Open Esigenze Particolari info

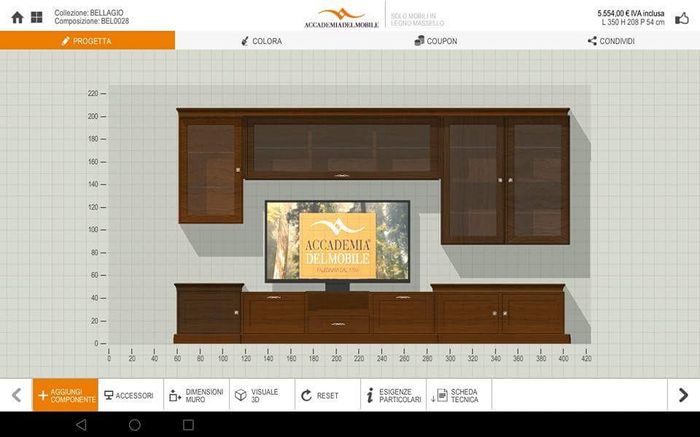coord(392,395)
